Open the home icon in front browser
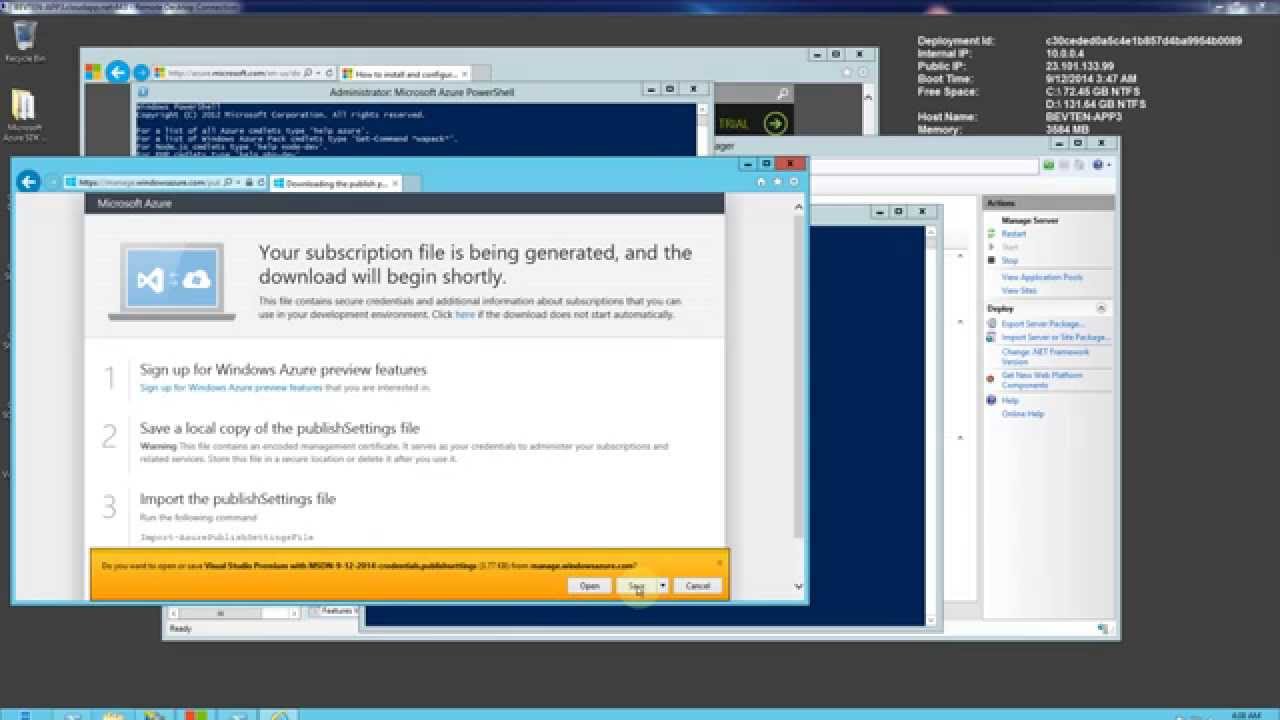 pos(762,182)
